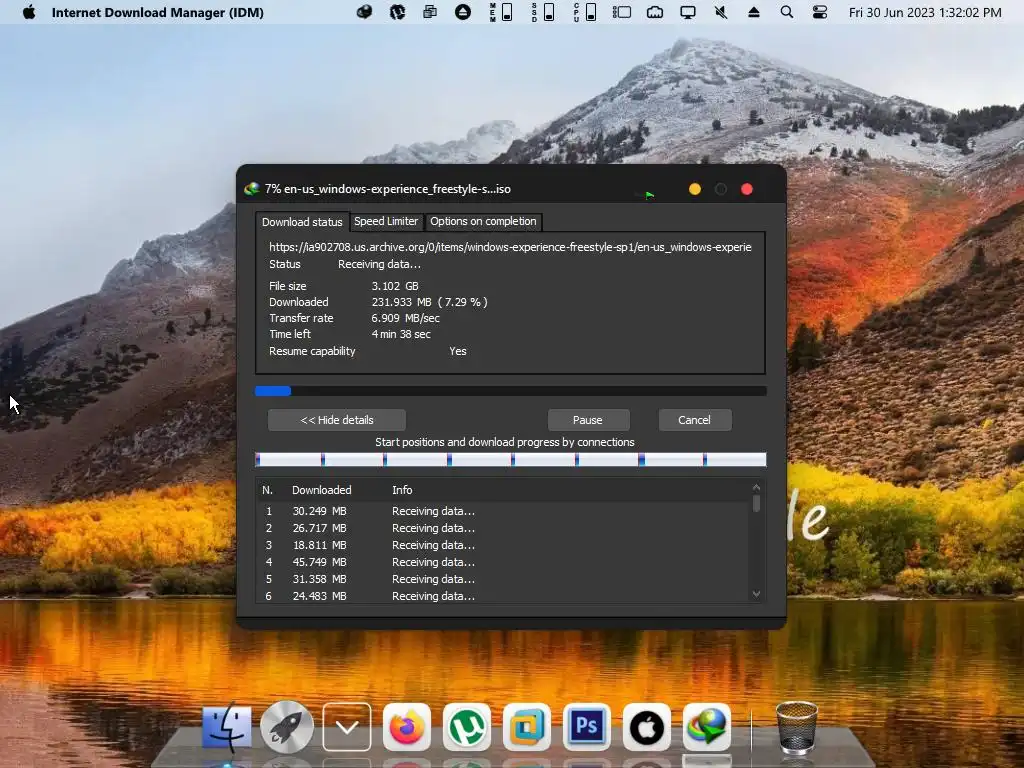The width and height of the screenshot is (1024, 768).
Task: Click the connections list scroll-down arrow
Action: tap(756, 594)
